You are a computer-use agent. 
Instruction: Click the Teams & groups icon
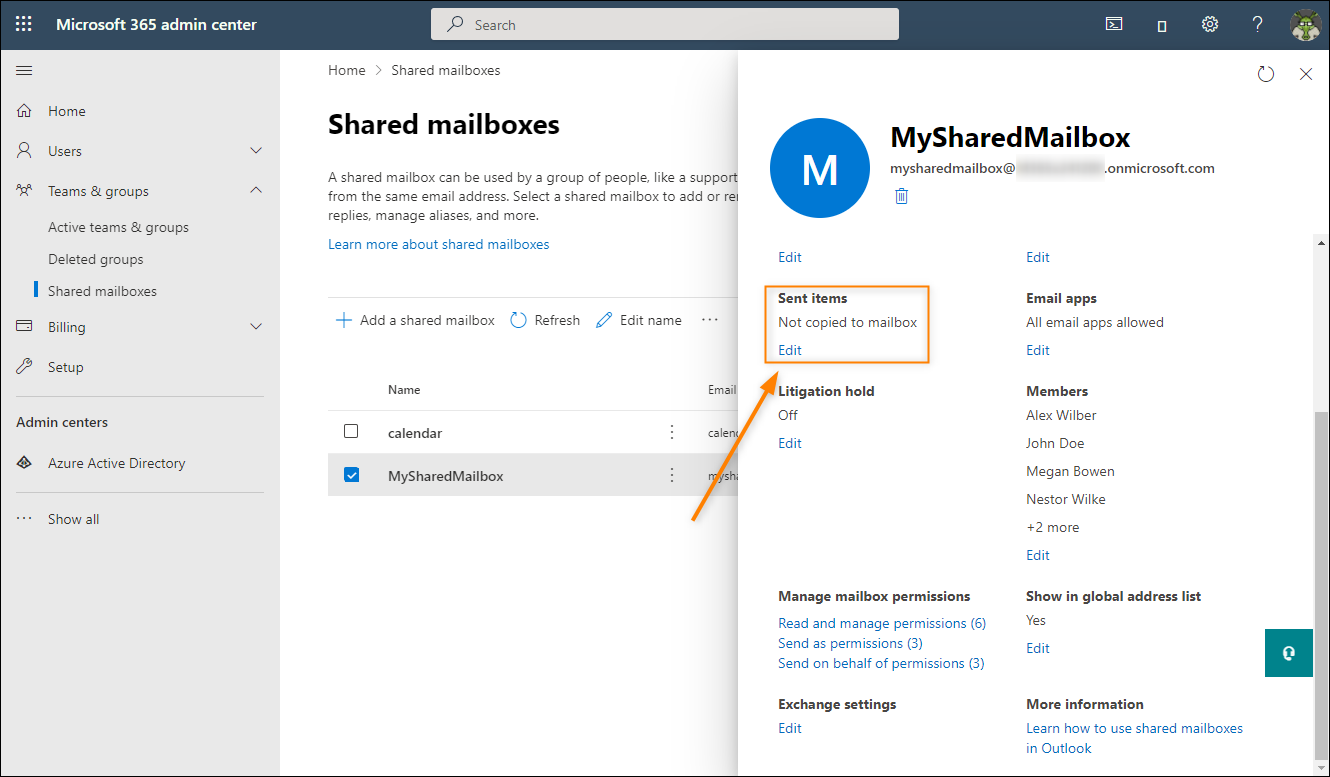pyautogui.click(x=25, y=191)
